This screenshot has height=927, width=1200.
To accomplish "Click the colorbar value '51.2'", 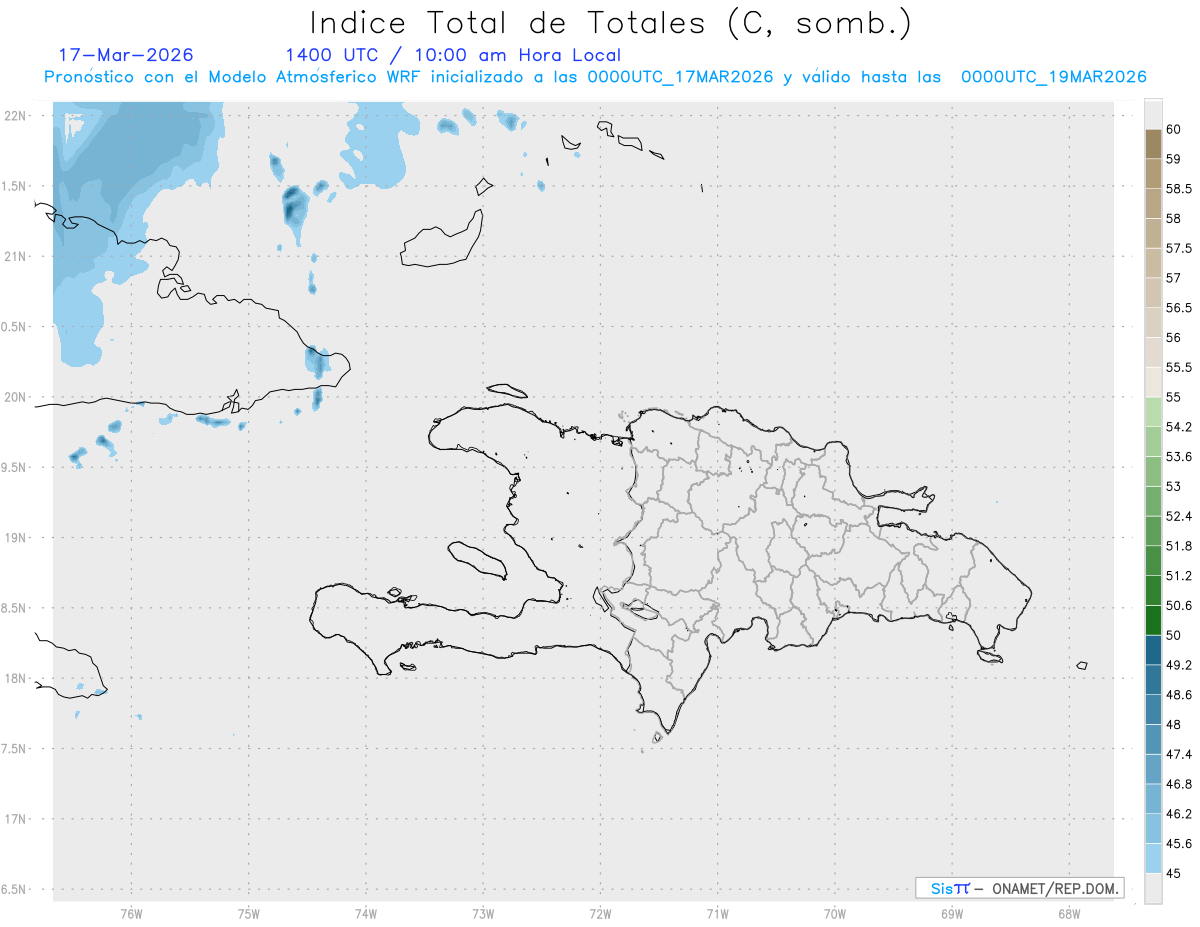I will 1179,576.
